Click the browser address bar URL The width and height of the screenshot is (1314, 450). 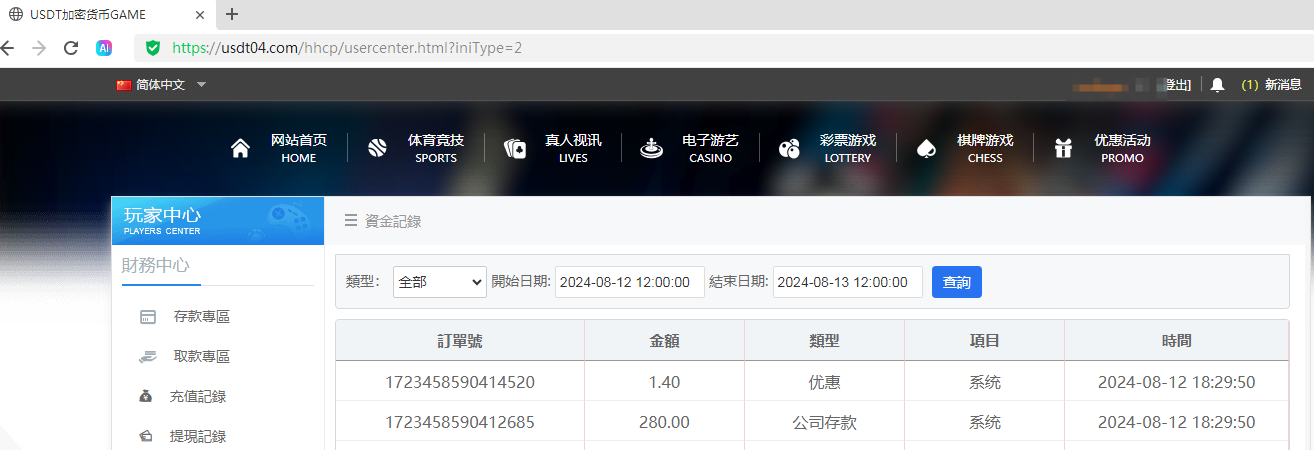point(347,47)
